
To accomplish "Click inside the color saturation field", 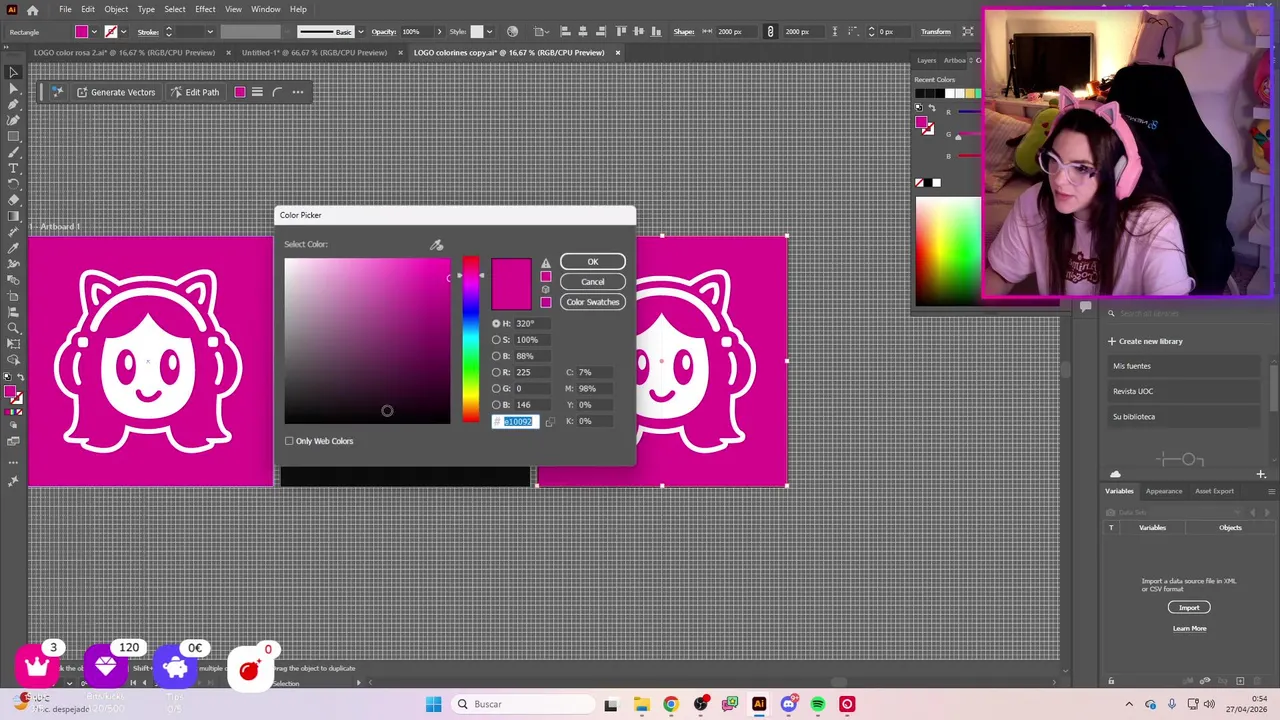I will pos(367,341).
